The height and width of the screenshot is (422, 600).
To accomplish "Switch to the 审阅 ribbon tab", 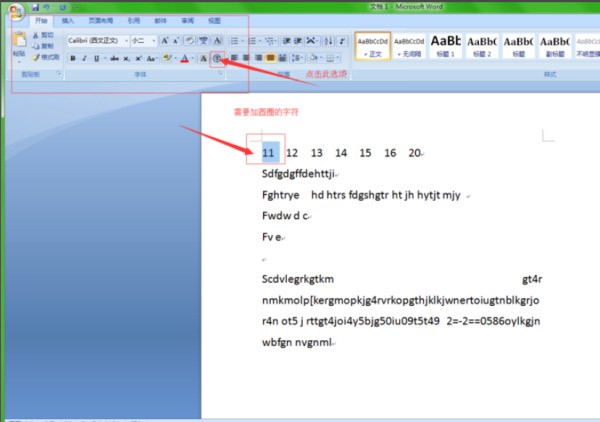I will coord(188,21).
